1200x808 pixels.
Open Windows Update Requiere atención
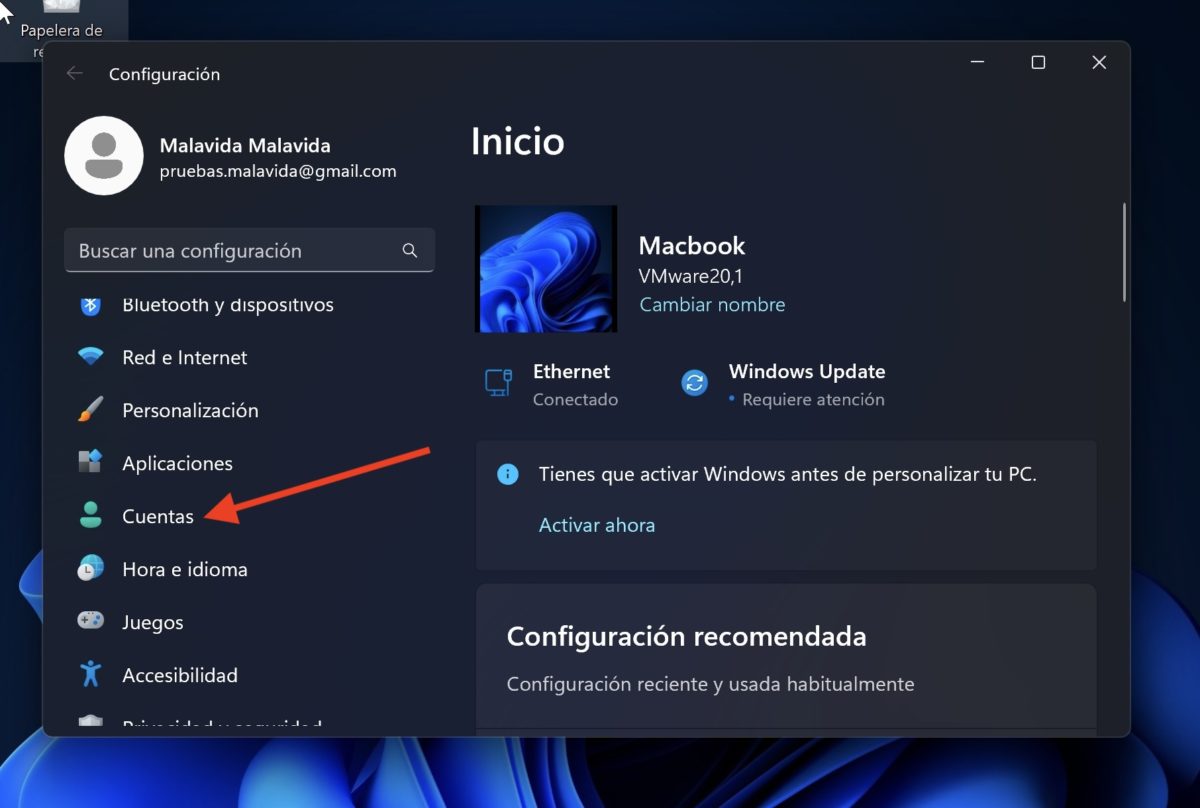click(783, 385)
